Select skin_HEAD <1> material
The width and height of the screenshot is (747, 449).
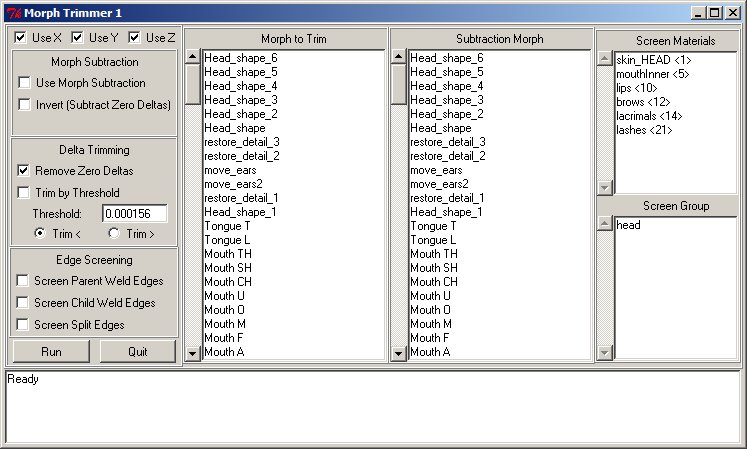coord(653,60)
